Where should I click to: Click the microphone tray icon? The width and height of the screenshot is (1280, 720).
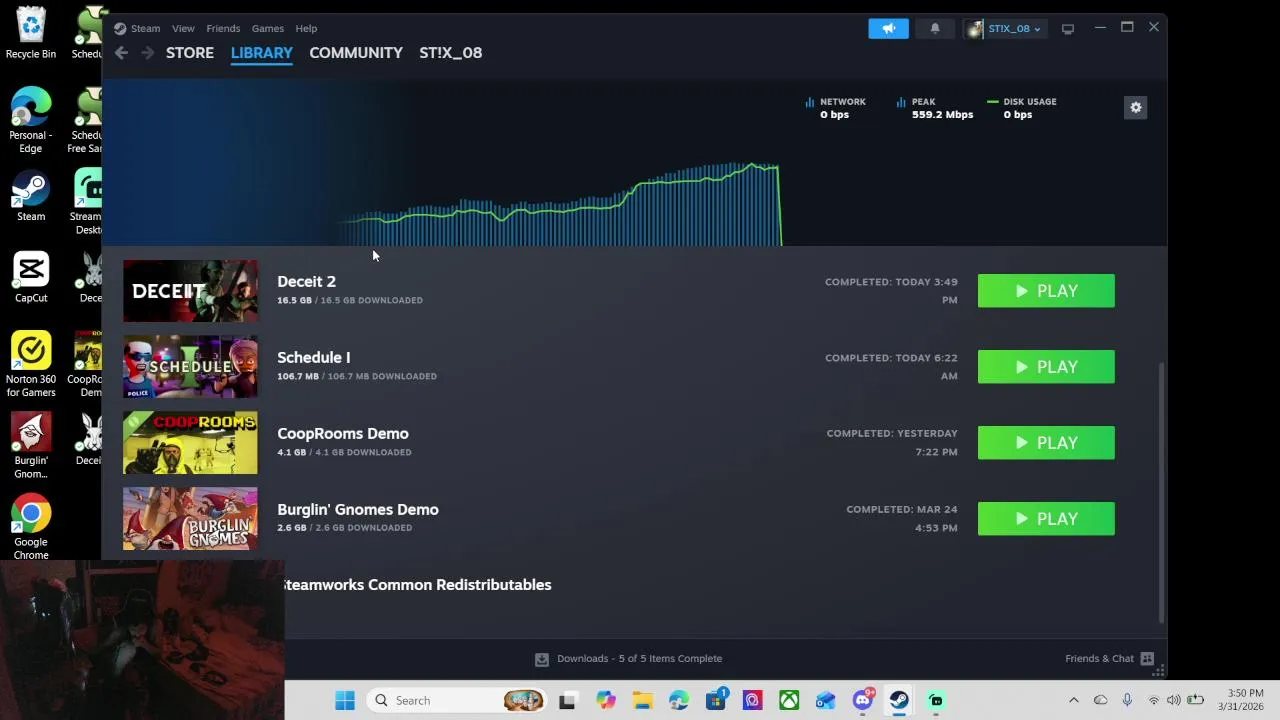click(1127, 701)
